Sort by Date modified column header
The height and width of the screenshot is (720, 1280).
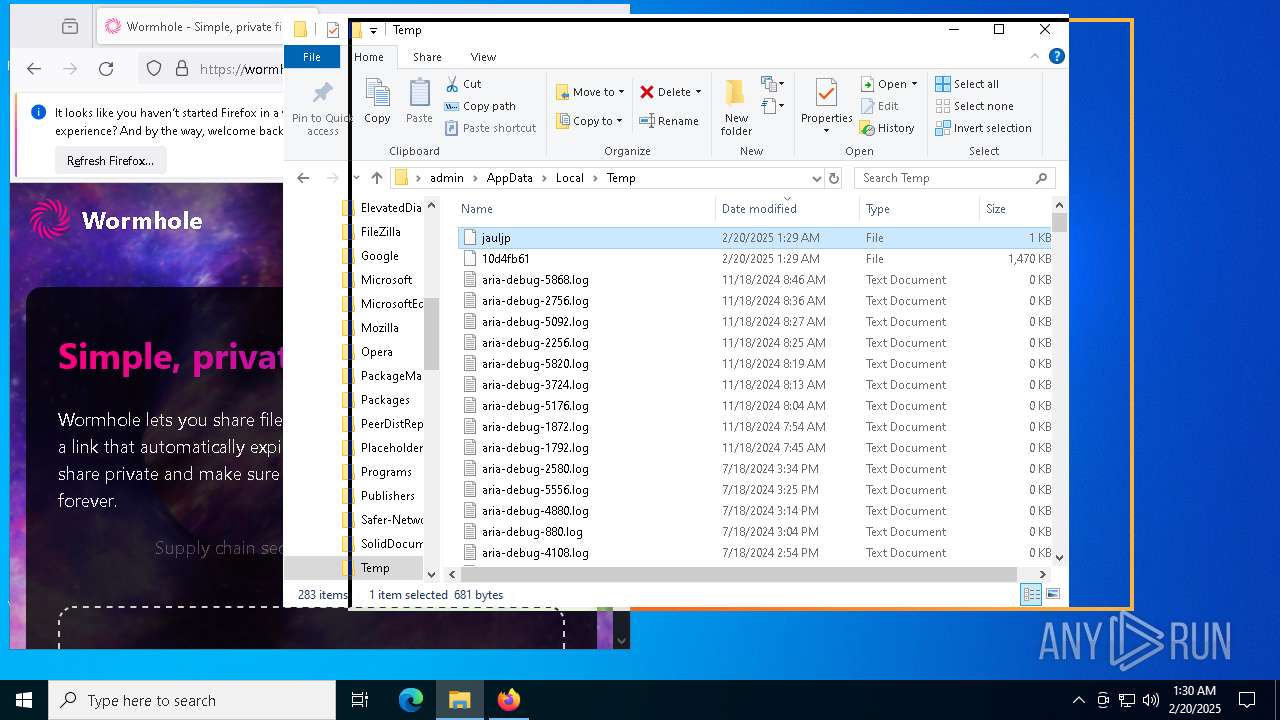pos(786,209)
